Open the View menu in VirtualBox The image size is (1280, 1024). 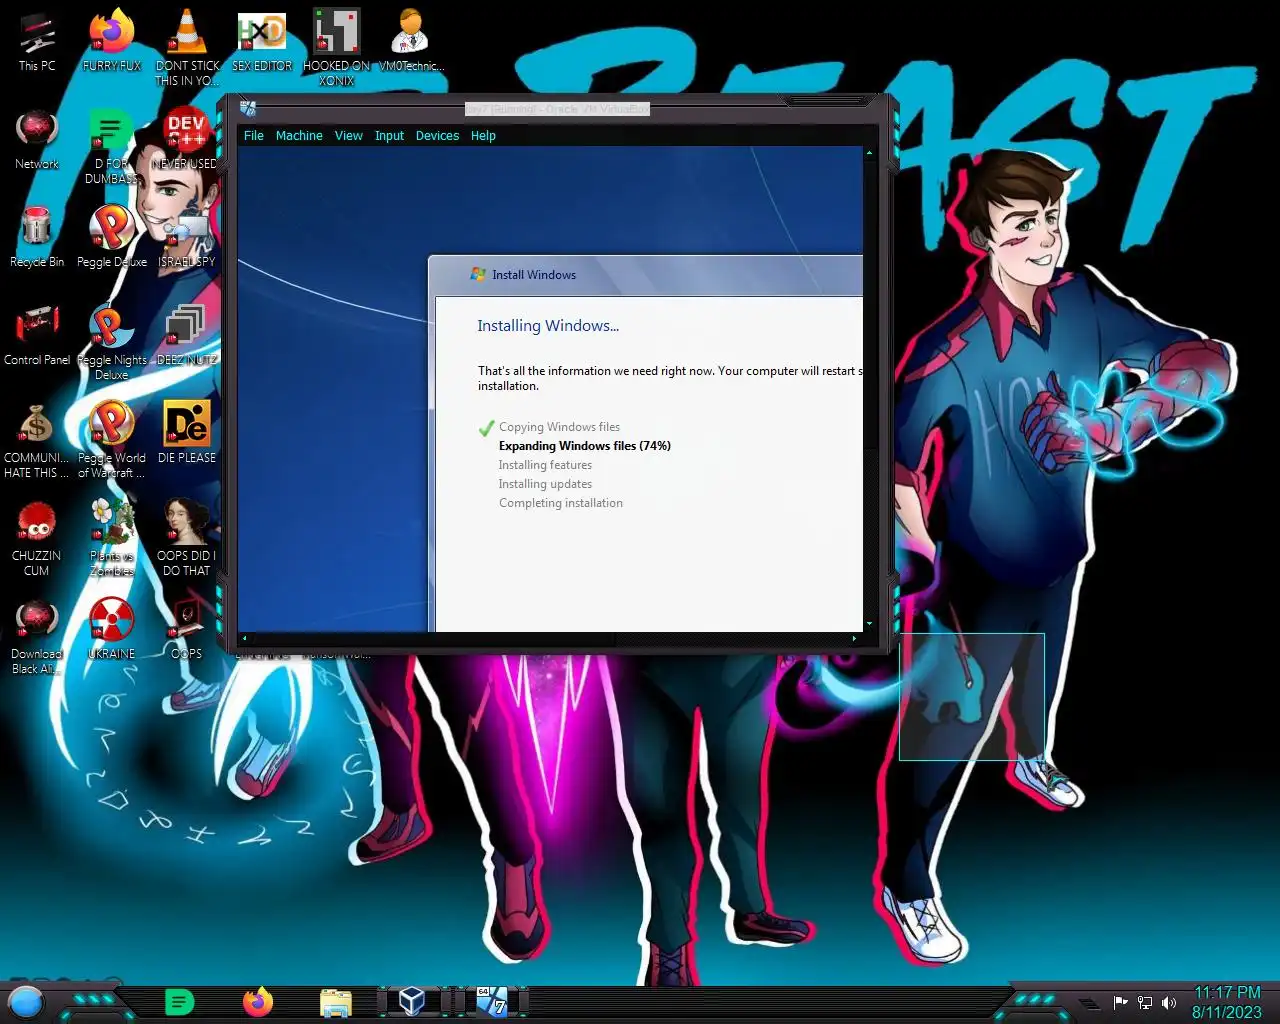(349, 136)
